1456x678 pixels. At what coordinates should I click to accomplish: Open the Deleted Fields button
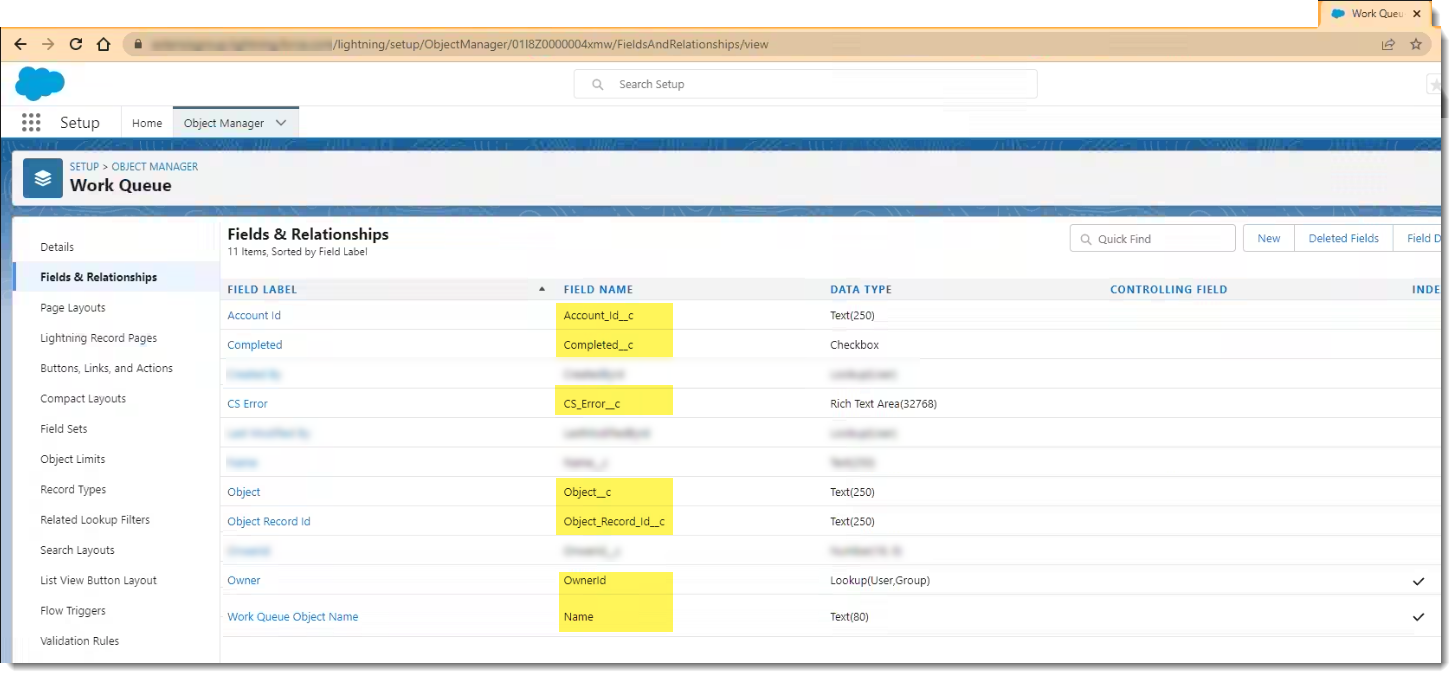1343,238
